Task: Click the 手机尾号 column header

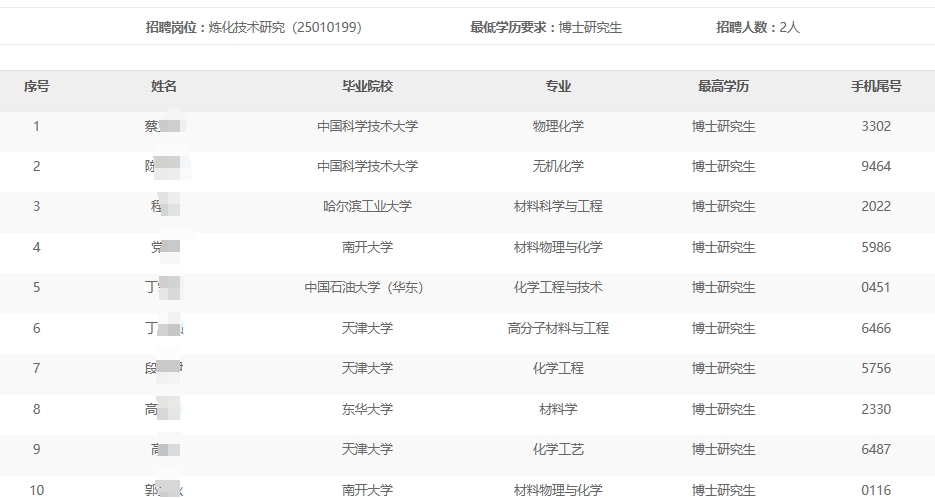Action: click(x=876, y=87)
